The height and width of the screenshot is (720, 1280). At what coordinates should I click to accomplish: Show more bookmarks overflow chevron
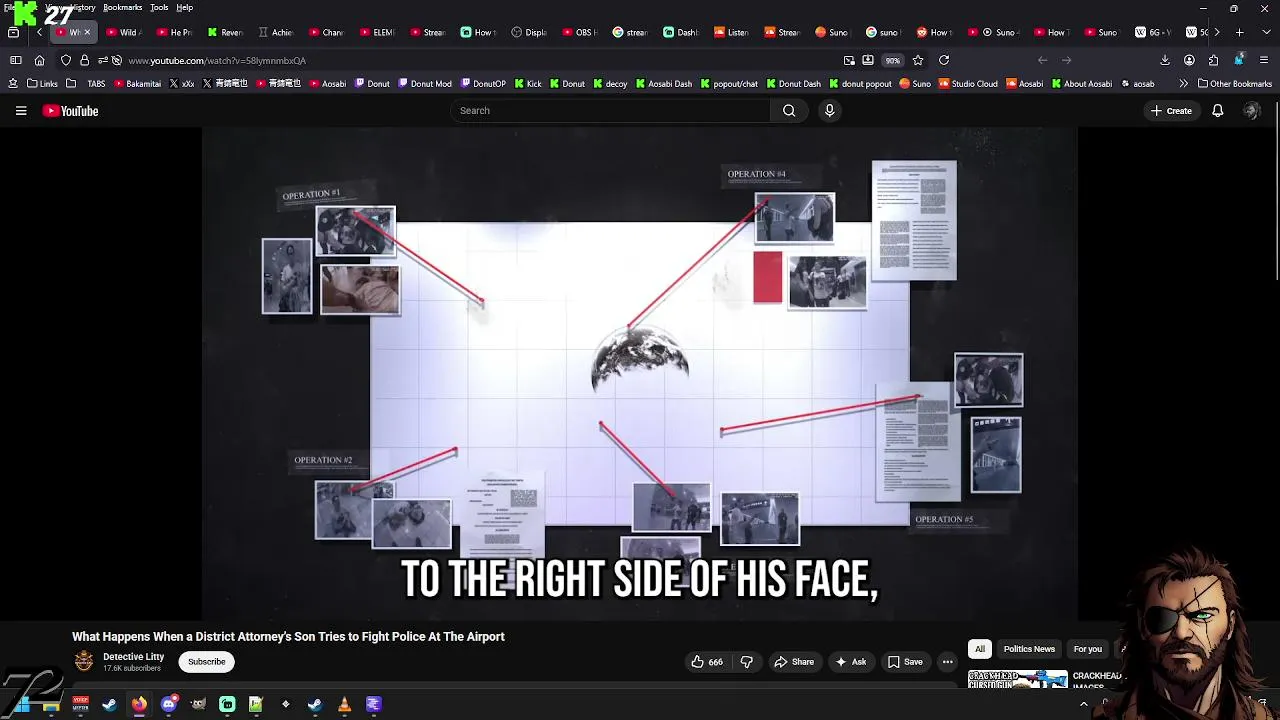[1183, 84]
